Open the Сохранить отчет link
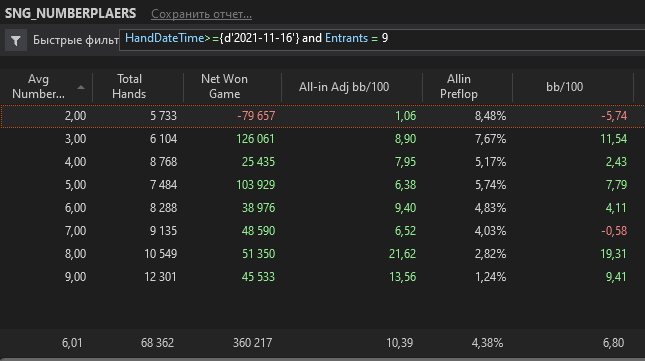 [201, 14]
